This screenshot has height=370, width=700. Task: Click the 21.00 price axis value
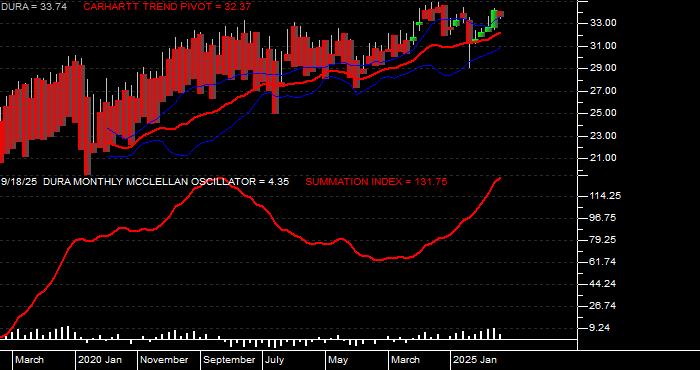pyautogui.click(x=604, y=158)
